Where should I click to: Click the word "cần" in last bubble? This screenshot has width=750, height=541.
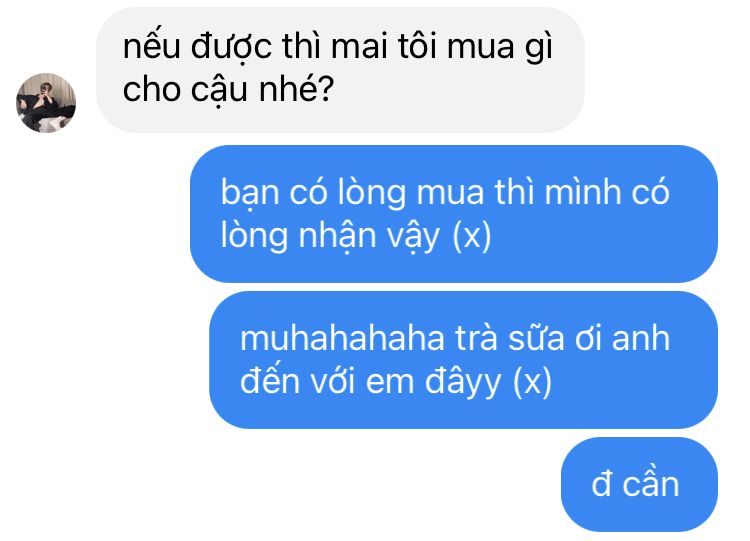point(651,484)
